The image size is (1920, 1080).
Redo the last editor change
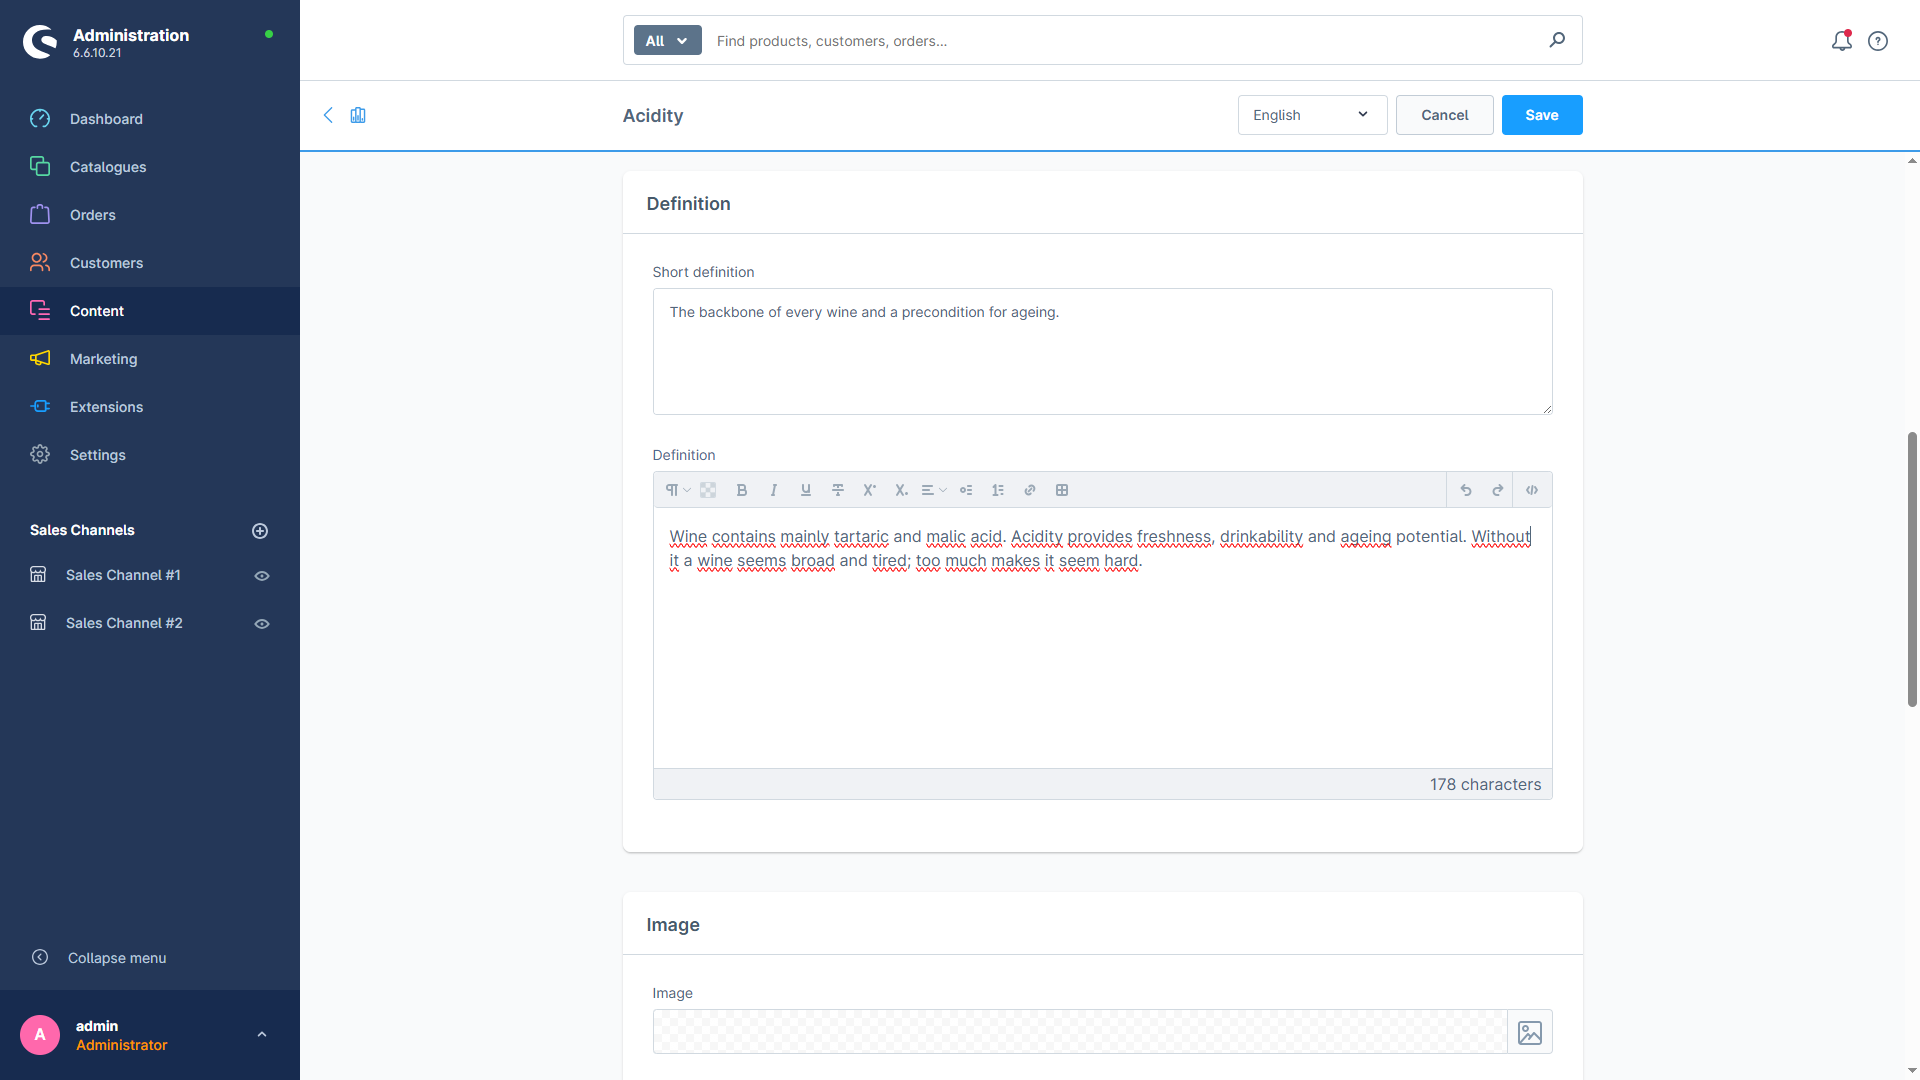pyautogui.click(x=1498, y=490)
